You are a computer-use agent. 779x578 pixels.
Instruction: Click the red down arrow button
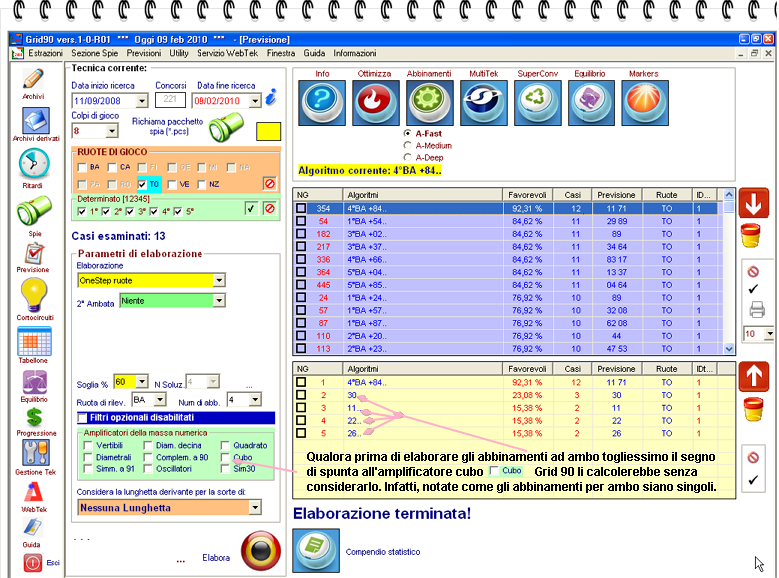coord(754,203)
